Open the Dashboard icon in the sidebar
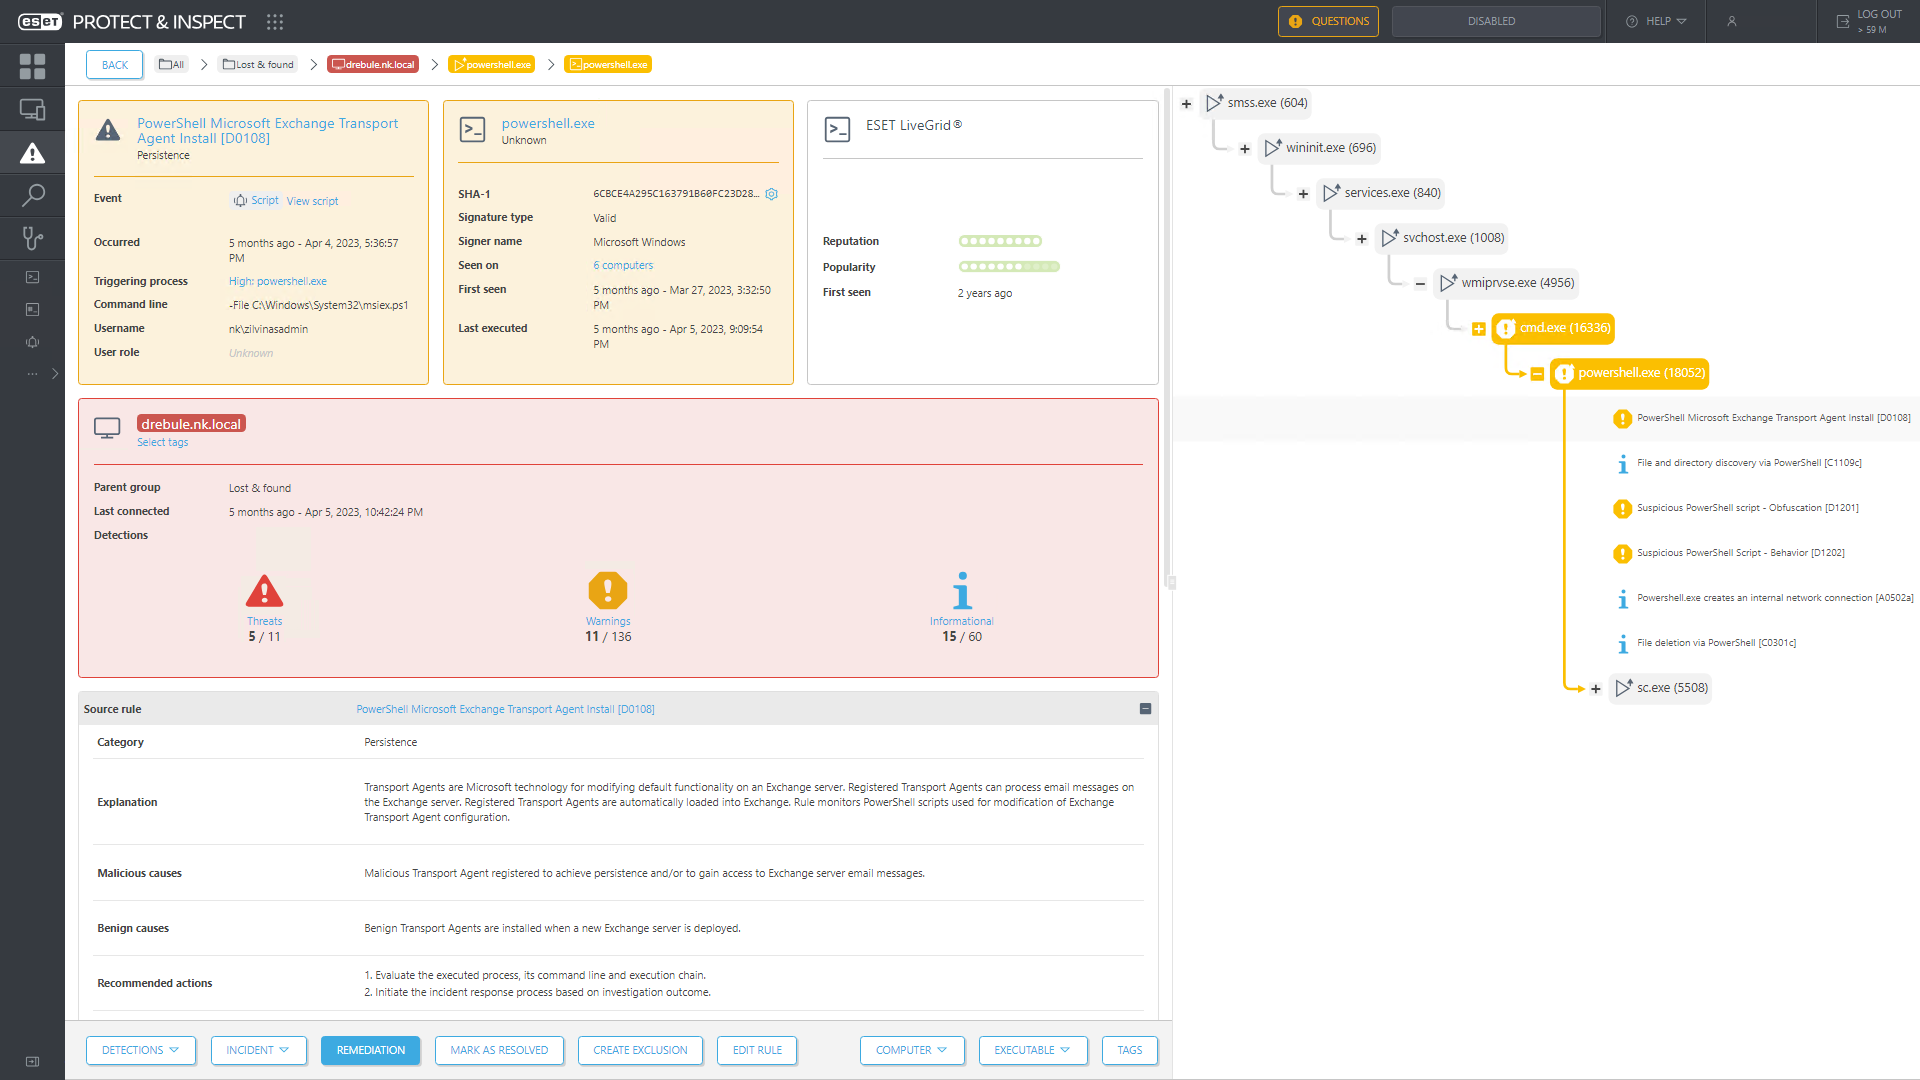 click(x=32, y=67)
